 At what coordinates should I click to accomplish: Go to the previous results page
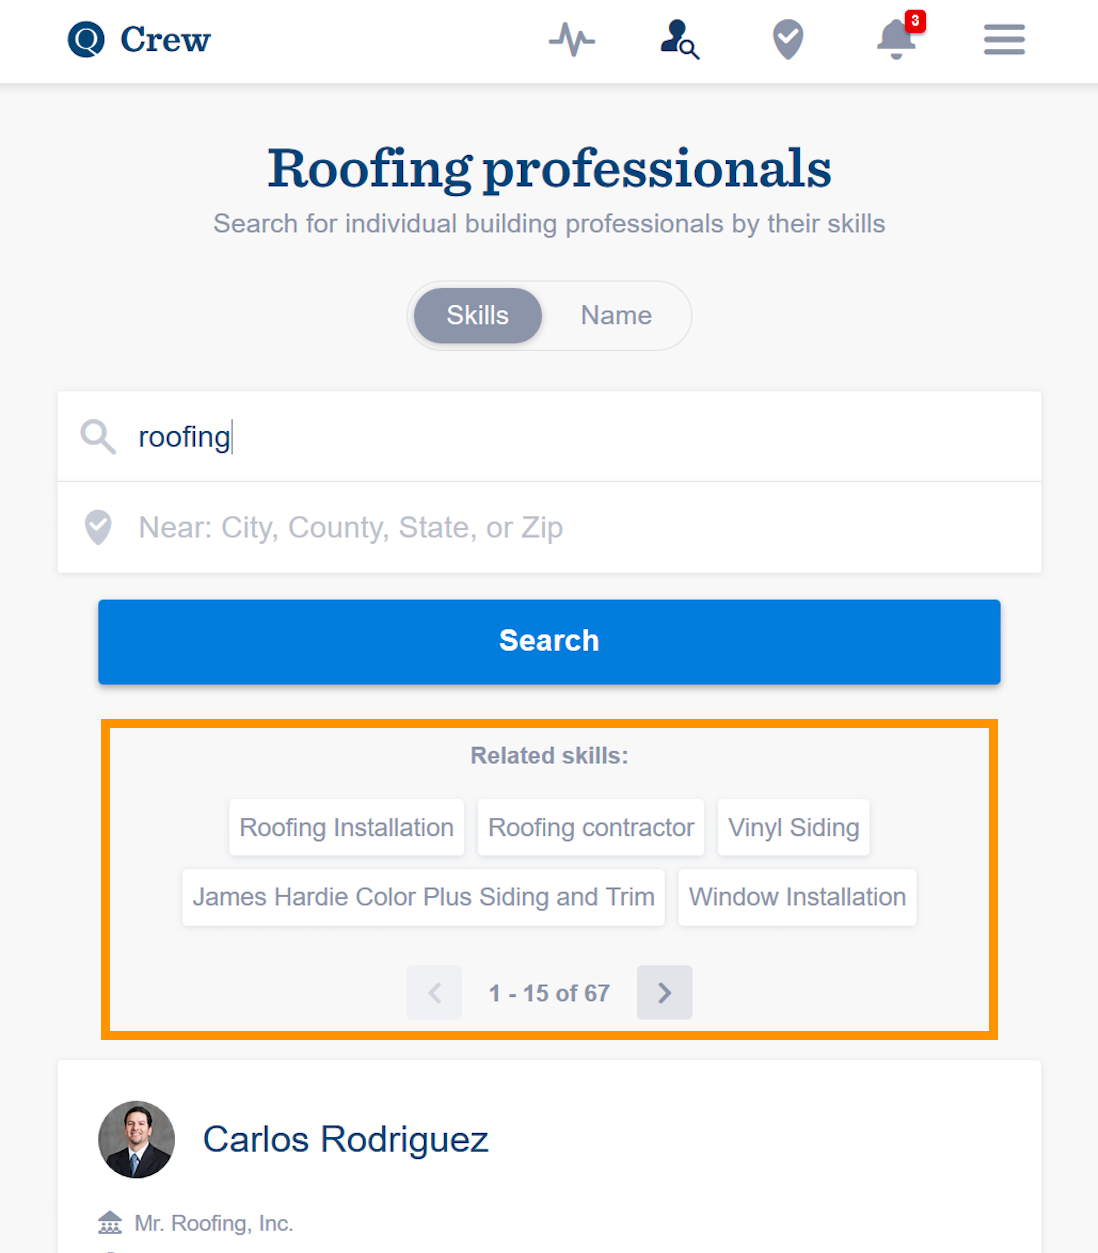click(x=434, y=993)
